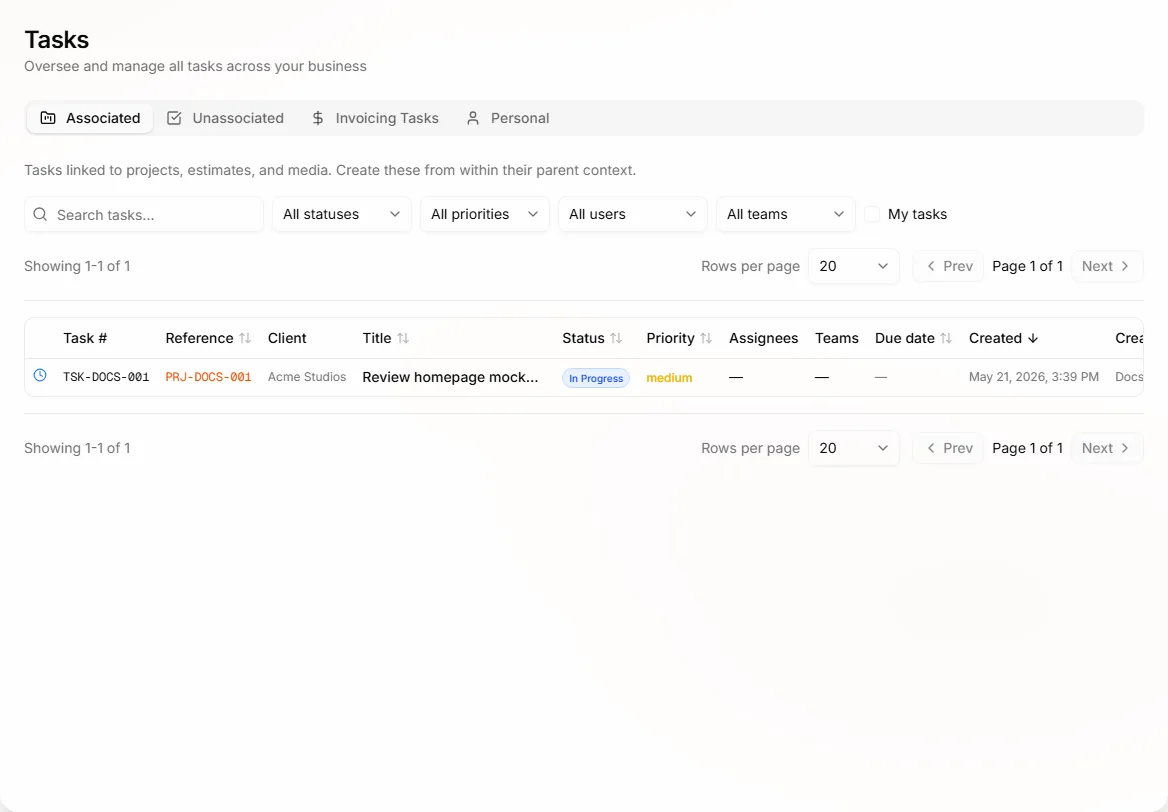
Task: Open the All priorities dropdown
Action: 485,215
